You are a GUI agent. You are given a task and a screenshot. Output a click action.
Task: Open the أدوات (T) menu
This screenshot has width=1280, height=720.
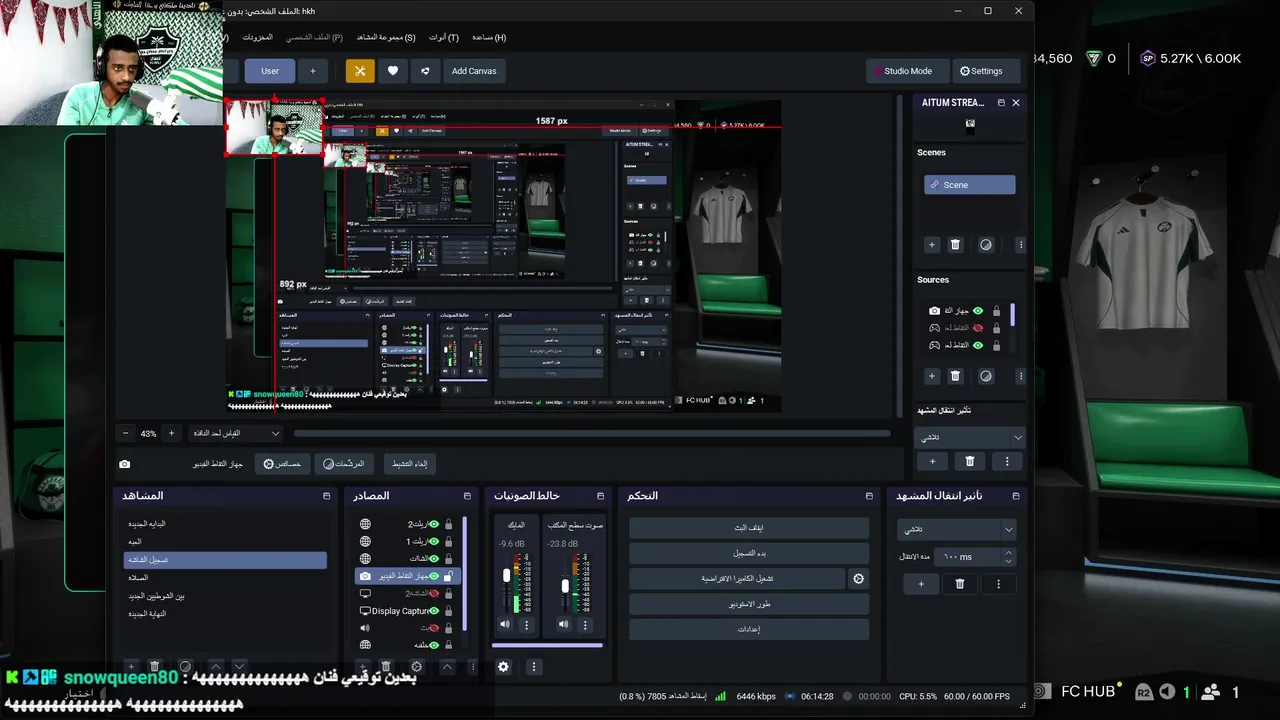pos(444,37)
